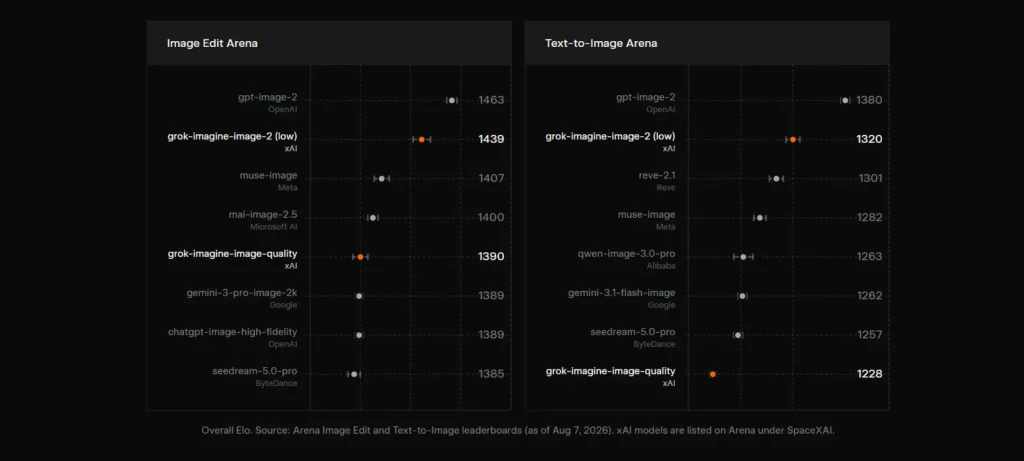Click the qwen-image-3.0-pro data point
This screenshot has height=461, width=1024.
pos(743,257)
